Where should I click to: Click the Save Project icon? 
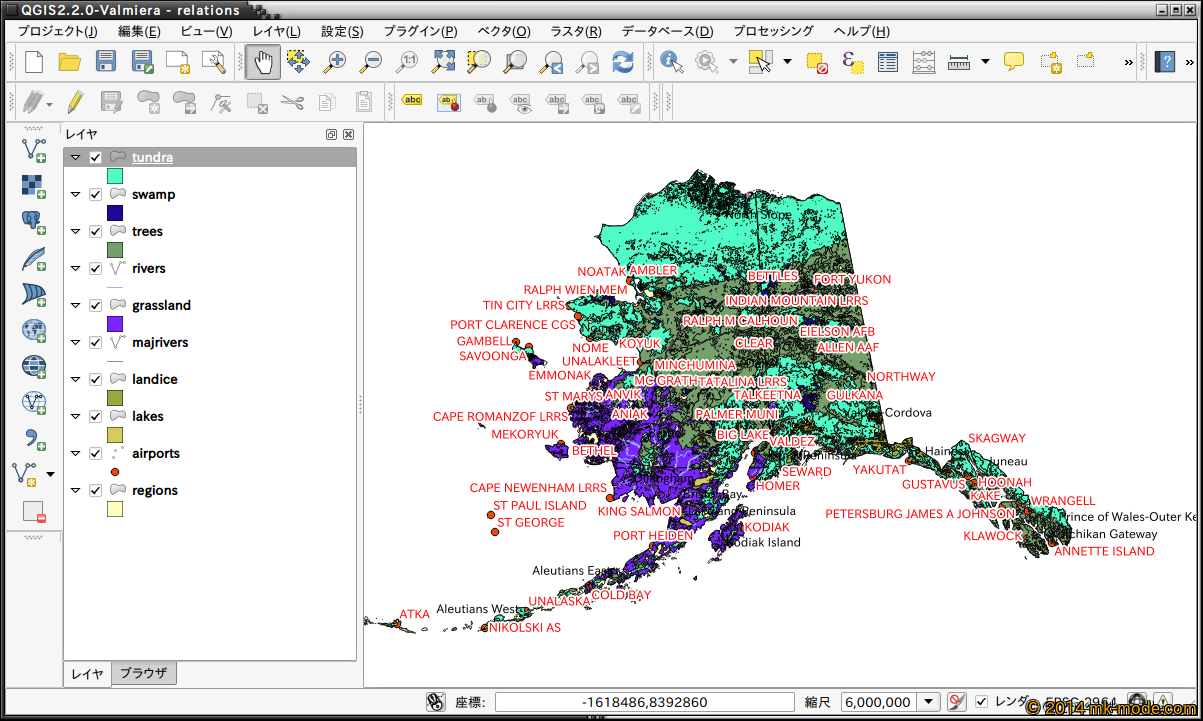tap(105, 62)
